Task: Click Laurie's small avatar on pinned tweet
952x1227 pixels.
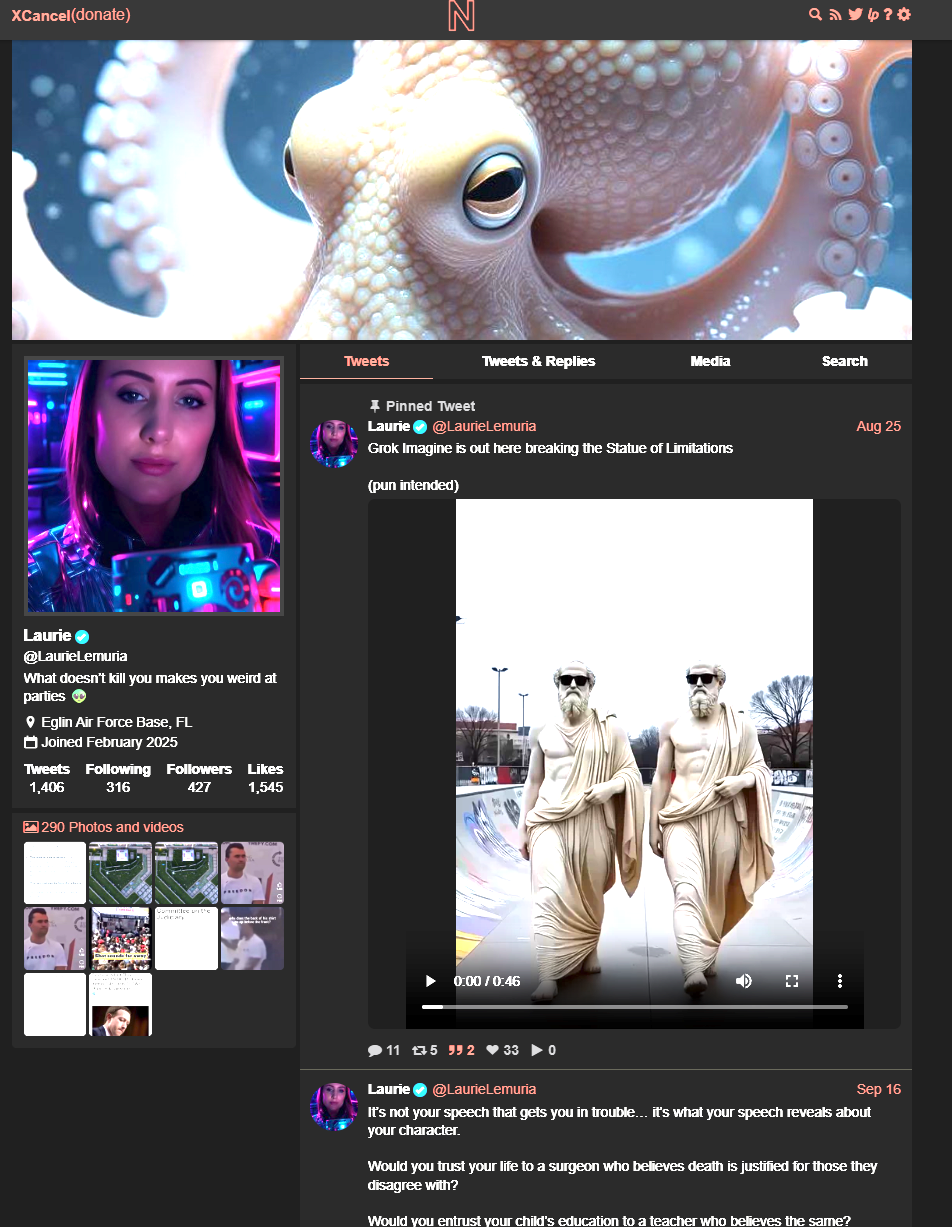Action: (x=334, y=443)
